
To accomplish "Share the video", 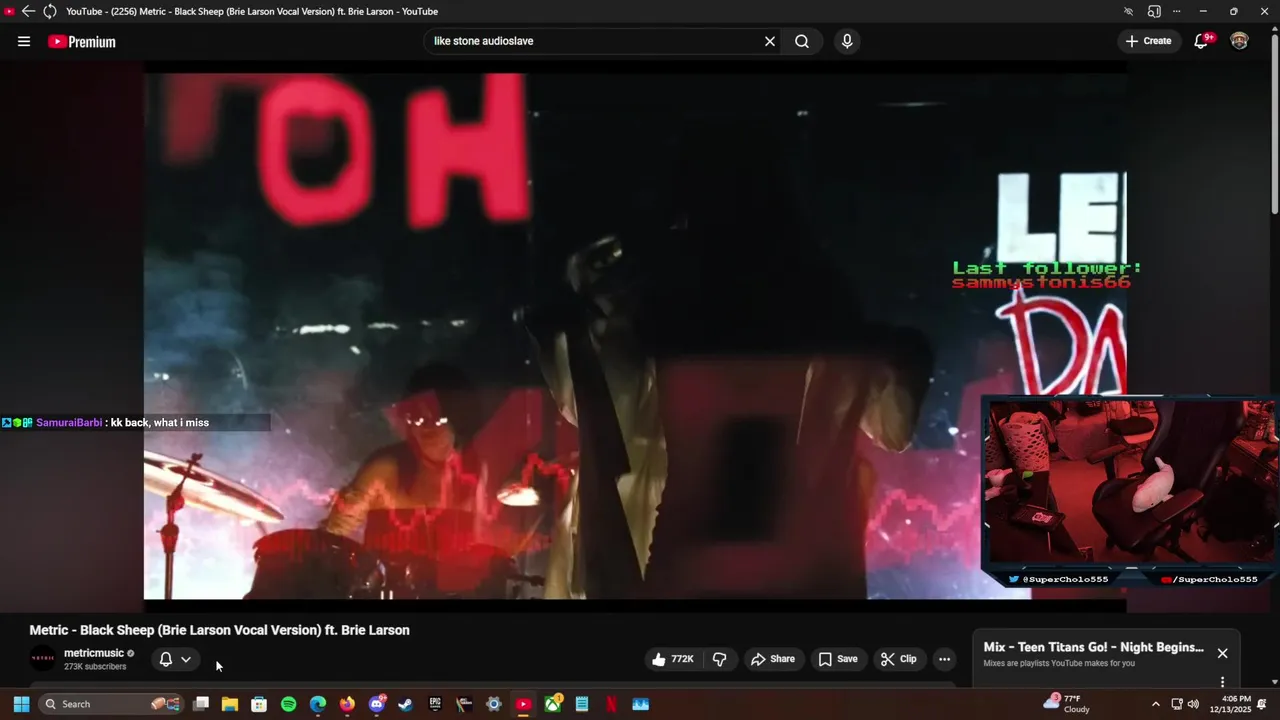I will [x=773, y=659].
